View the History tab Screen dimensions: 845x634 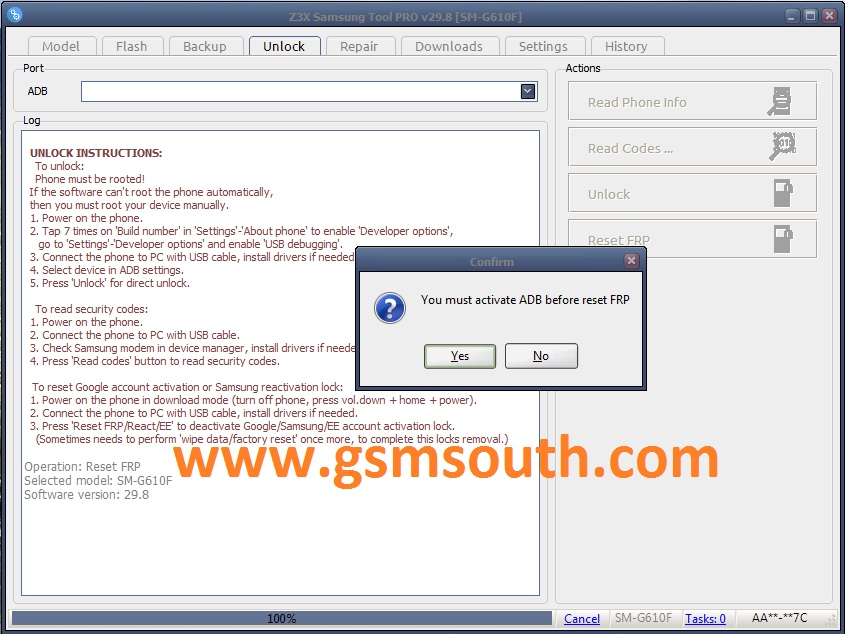coord(626,46)
